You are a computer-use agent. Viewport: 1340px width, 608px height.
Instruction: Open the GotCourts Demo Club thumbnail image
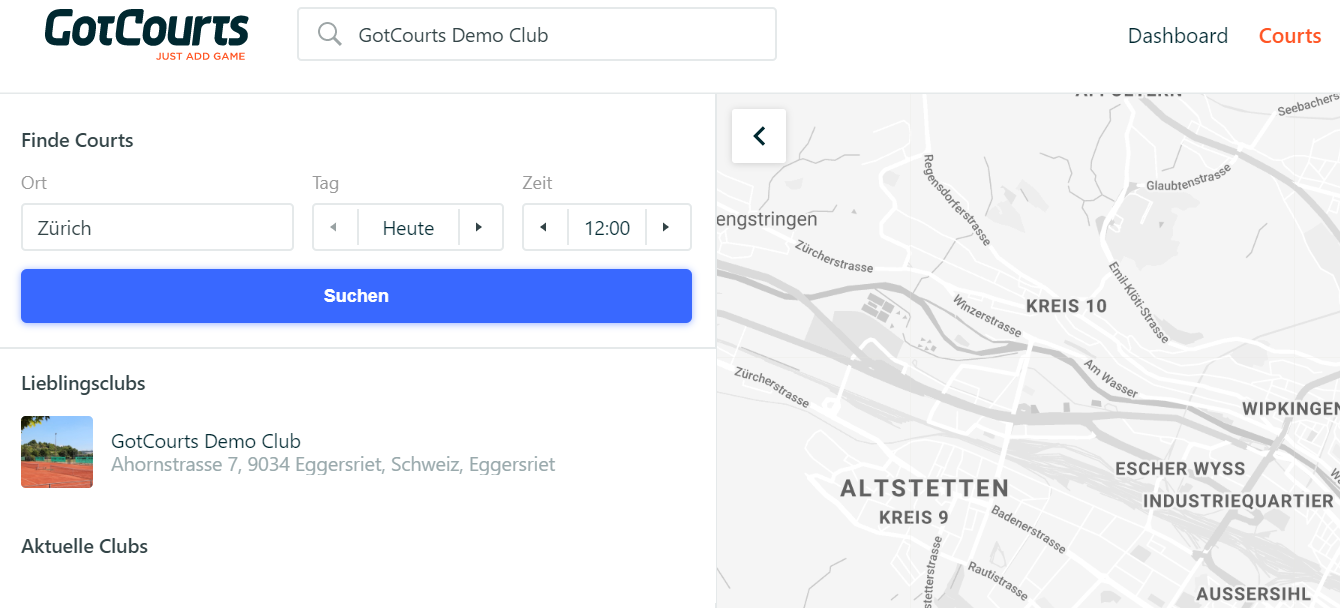pyautogui.click(x=57, y=452)
